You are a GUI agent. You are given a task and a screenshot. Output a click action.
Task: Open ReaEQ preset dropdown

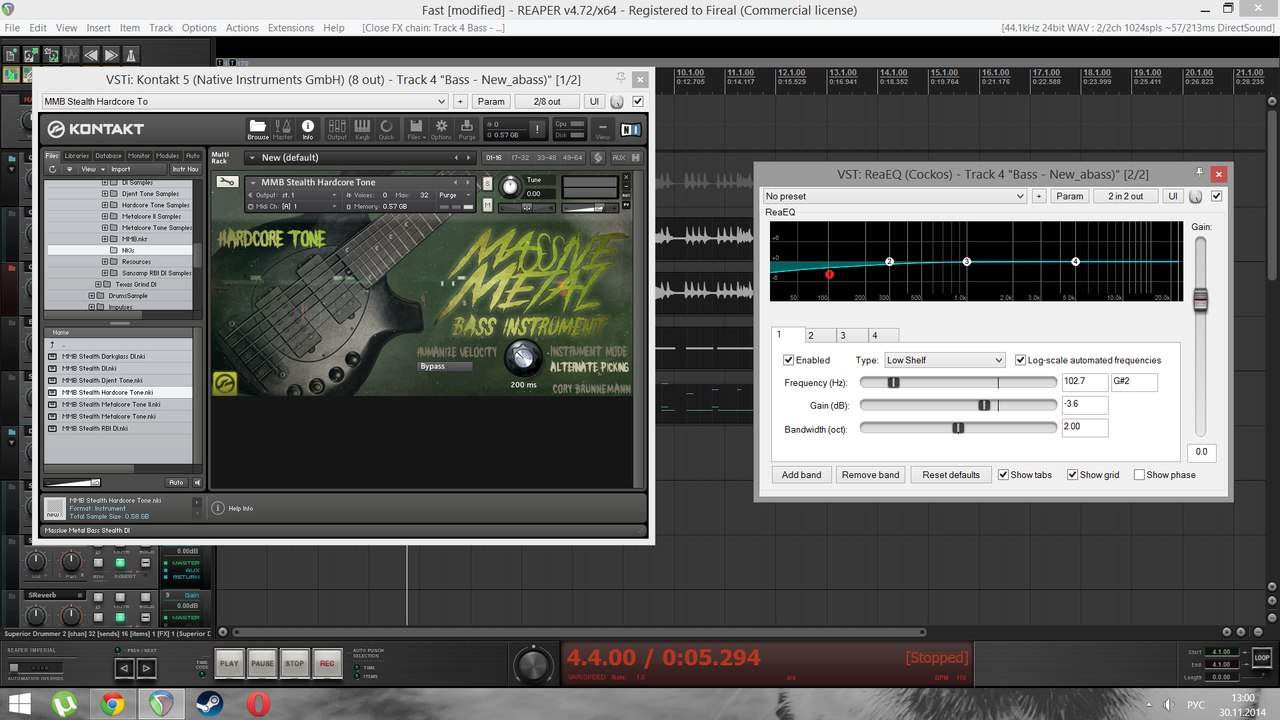pyautogui.click(x=894, y=196)
